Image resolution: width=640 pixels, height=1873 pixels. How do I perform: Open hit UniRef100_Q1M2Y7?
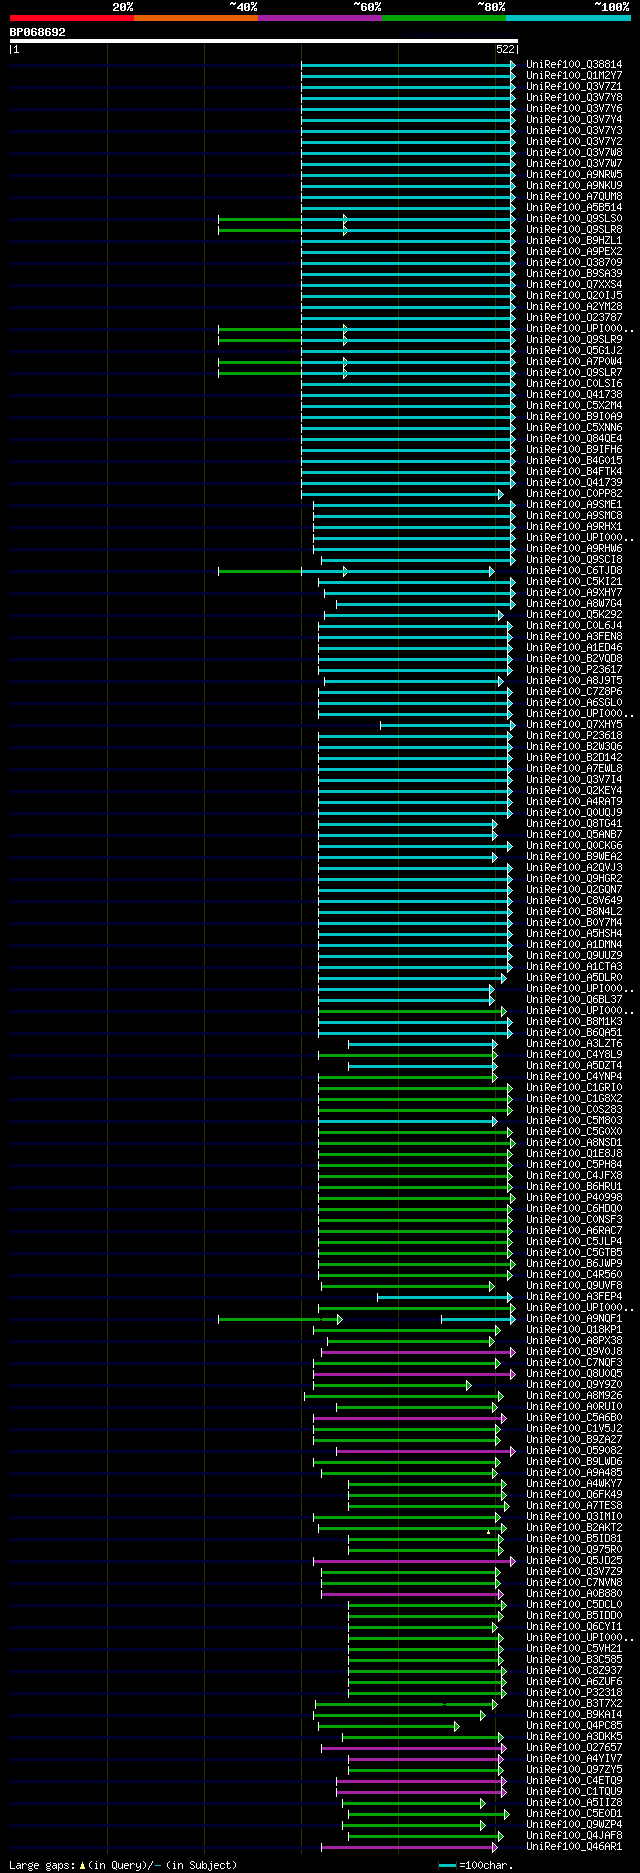[574, 76]
